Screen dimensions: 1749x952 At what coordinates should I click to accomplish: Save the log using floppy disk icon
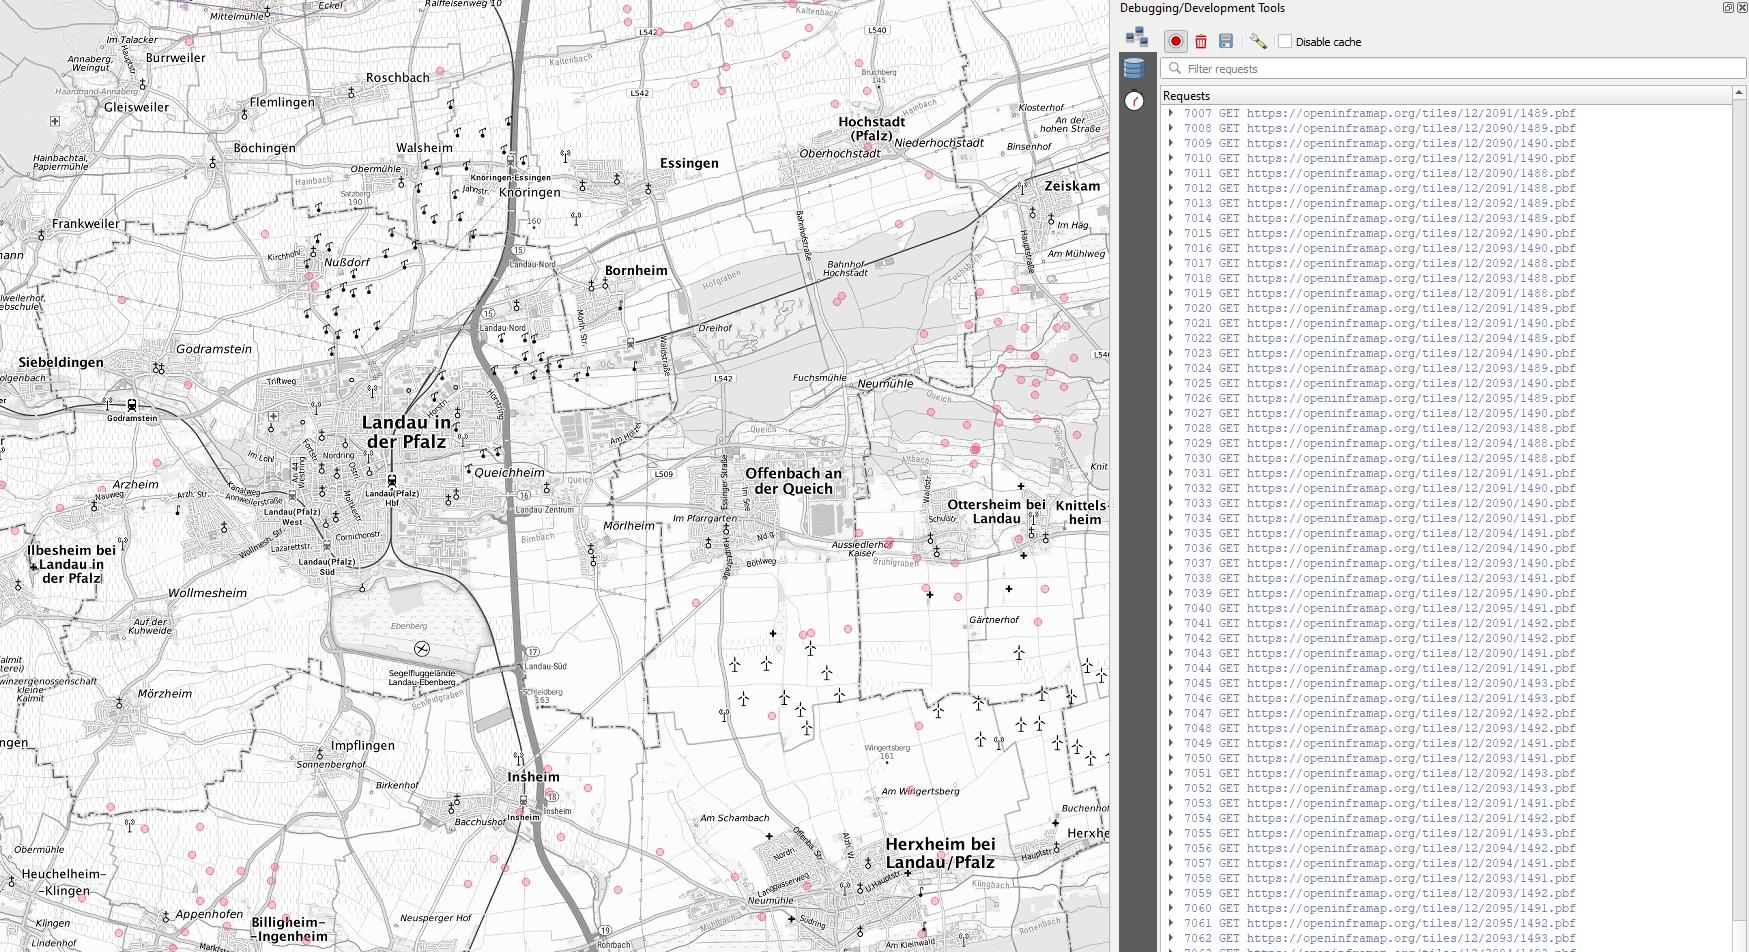click(1226, 41)
